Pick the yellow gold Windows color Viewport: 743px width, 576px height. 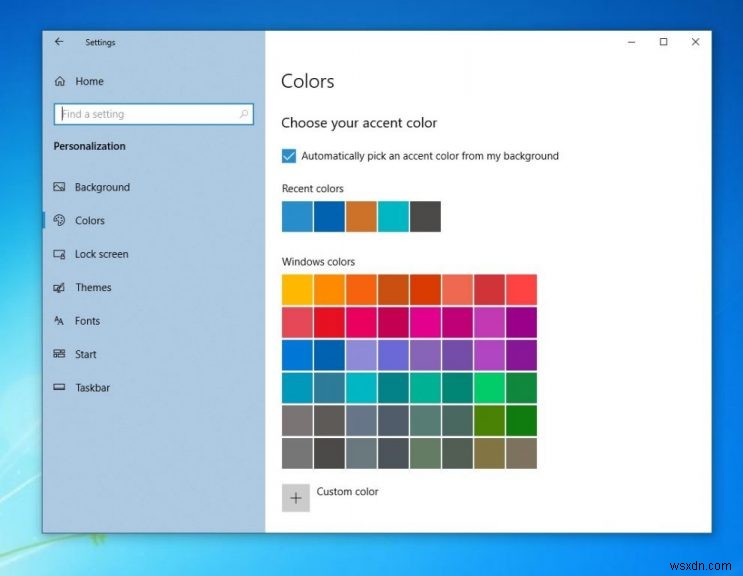click(297, 289)
